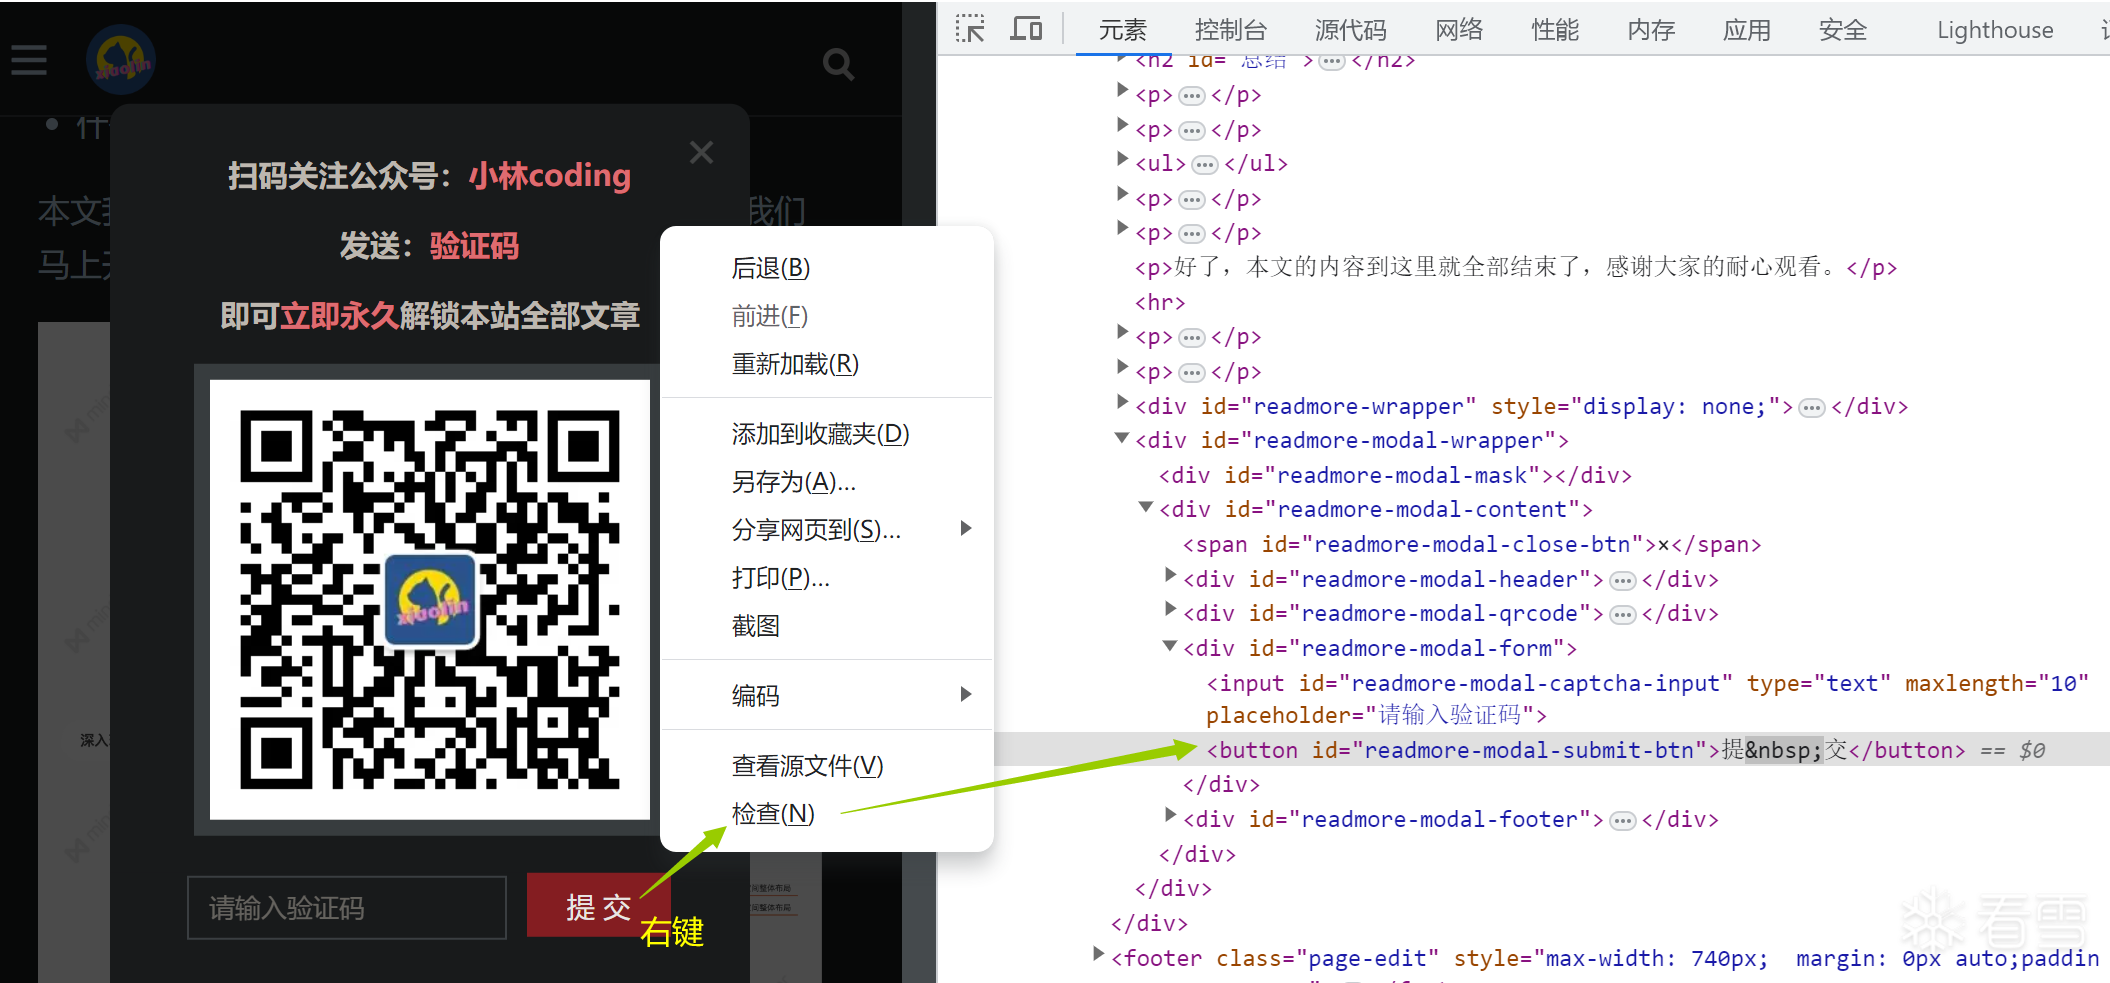The width and height of the screenshot is (2110, 983).
Task: Close the QR code modal with X
Action: click(701, 153)
